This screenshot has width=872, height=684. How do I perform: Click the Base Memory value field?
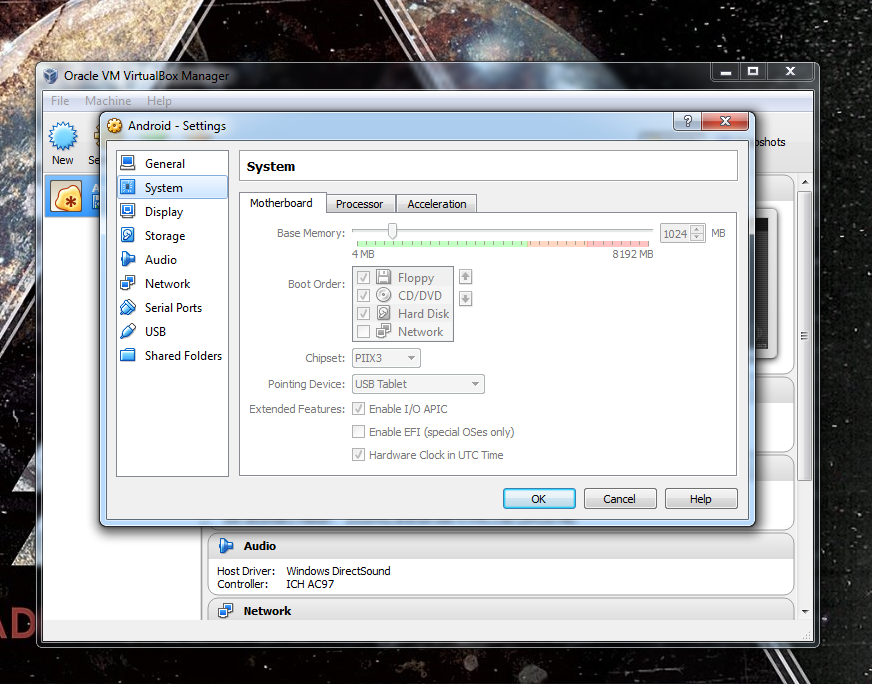tap(675, 234)
